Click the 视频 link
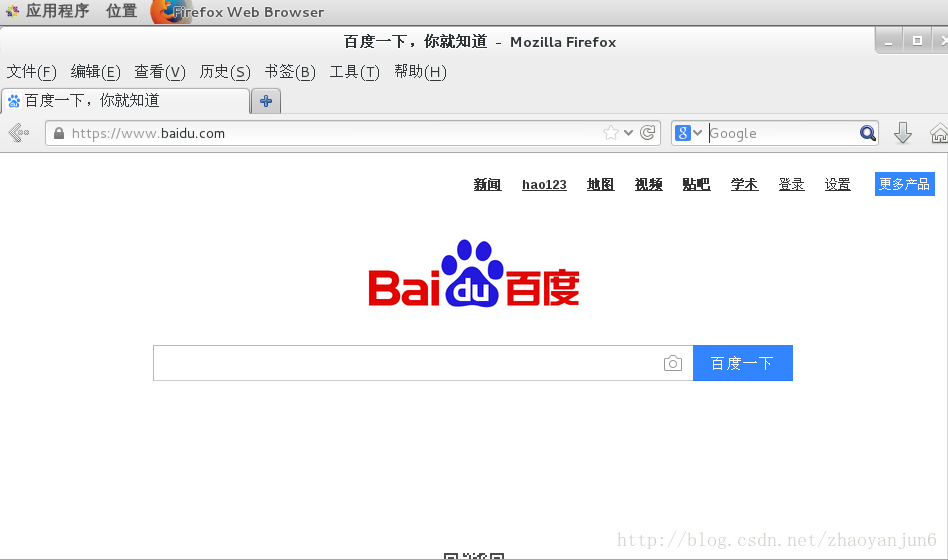This screenshot has width=948, height=560. point(648,184)
